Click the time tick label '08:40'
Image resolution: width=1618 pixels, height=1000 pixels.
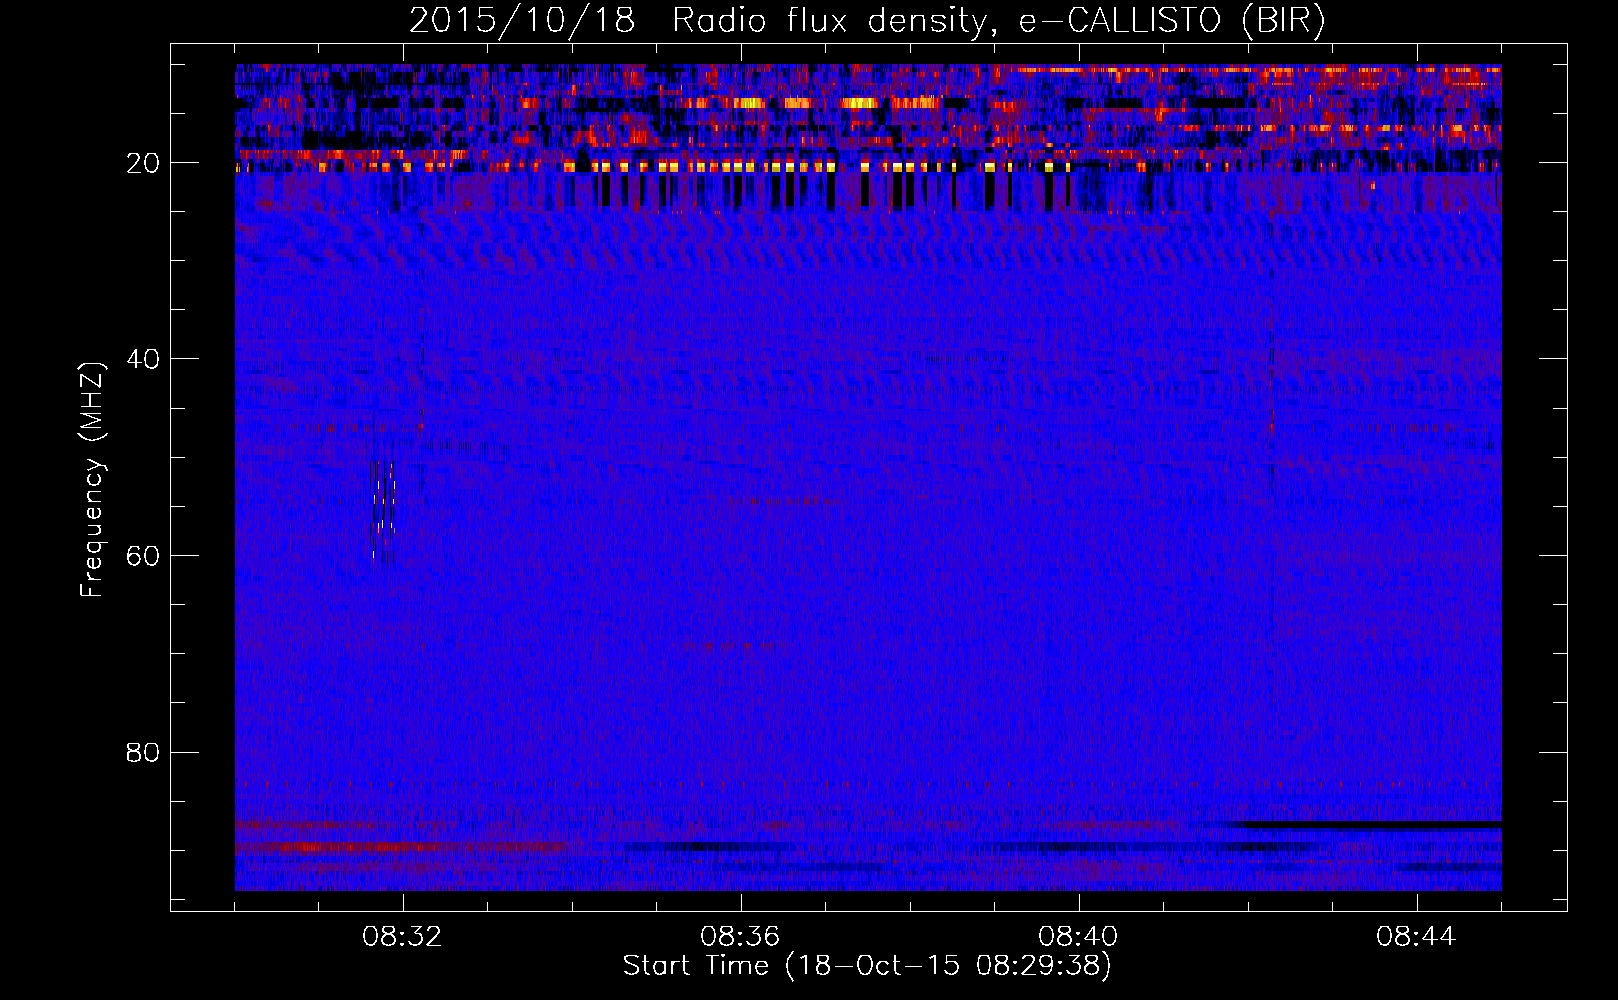point(1078,937)
